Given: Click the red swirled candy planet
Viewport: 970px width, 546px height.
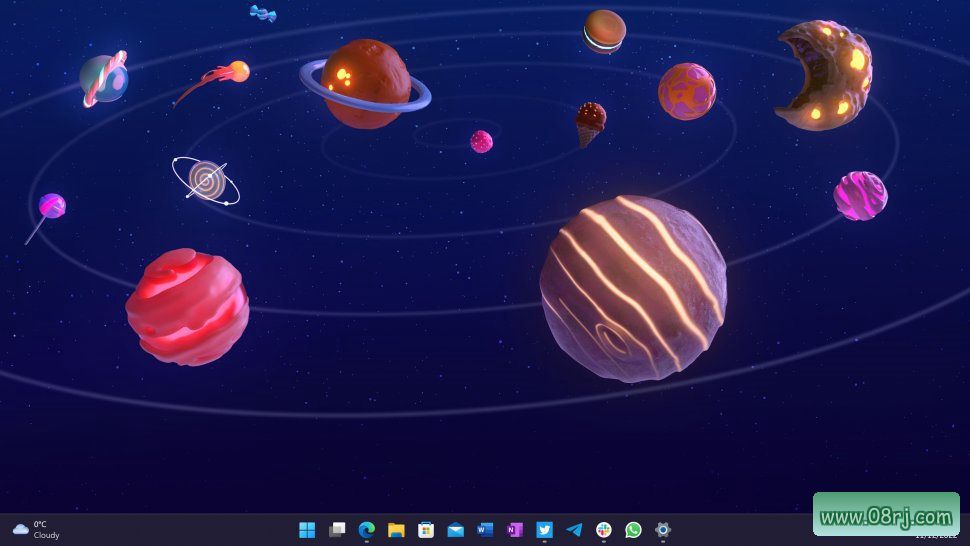Looking at the screenshot, I should tap(187, 306).
